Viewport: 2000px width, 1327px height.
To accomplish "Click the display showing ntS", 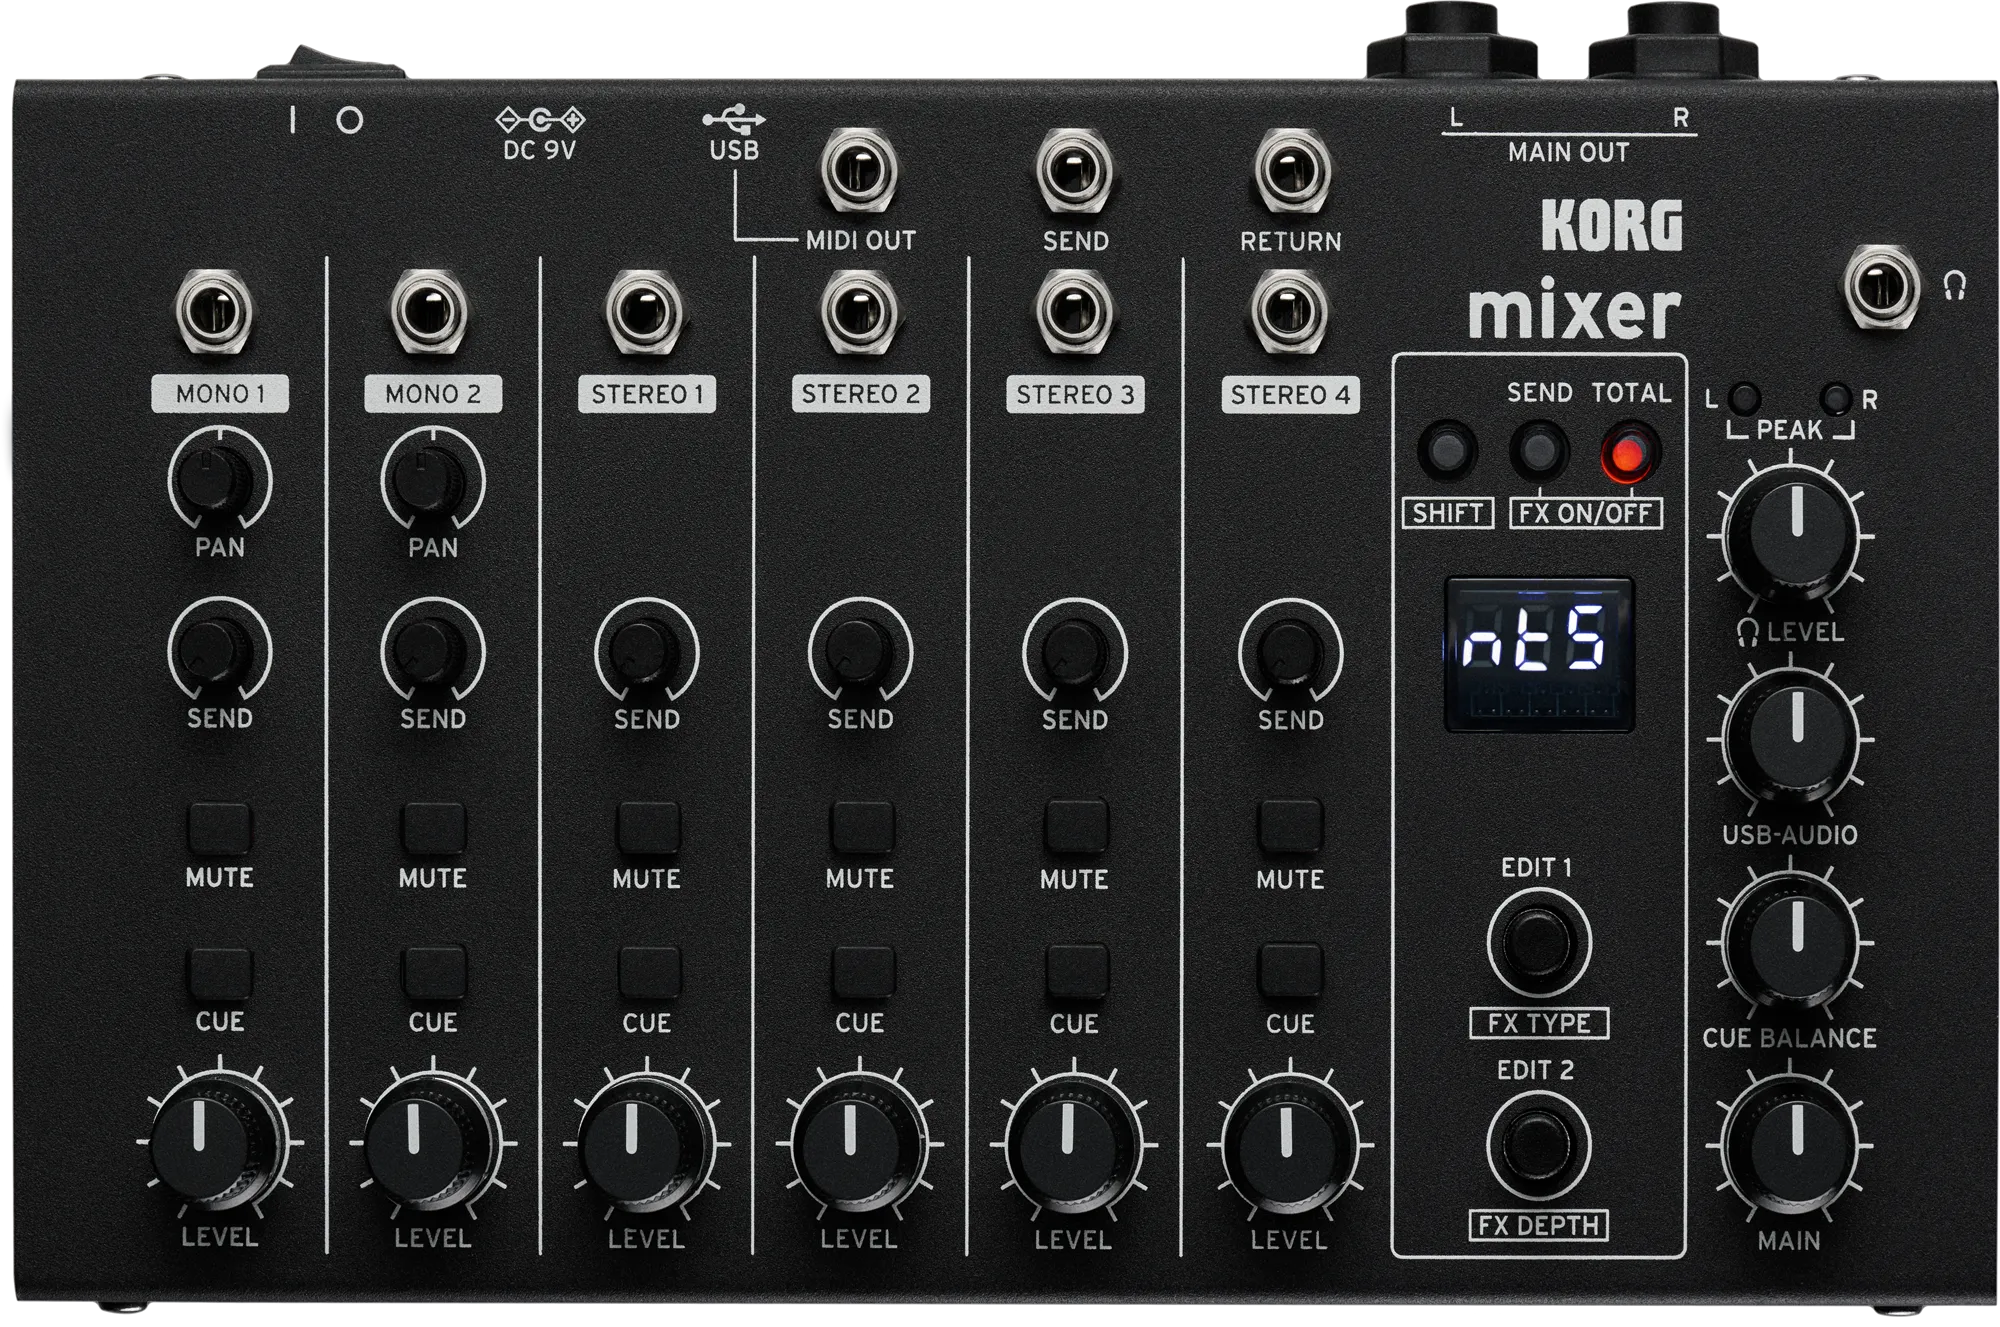I will [1539, 654].
